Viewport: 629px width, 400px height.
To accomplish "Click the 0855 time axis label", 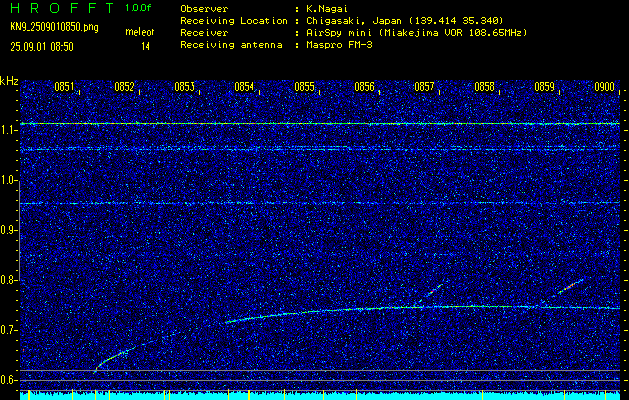I will click(304, 87).
